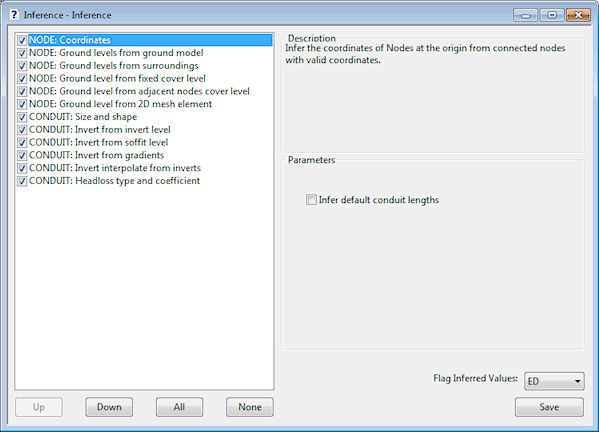Toggle CONDUIT: Size and shape checkbox
Image resolution: width=599 pixels, height=432 pixels.
22,117
